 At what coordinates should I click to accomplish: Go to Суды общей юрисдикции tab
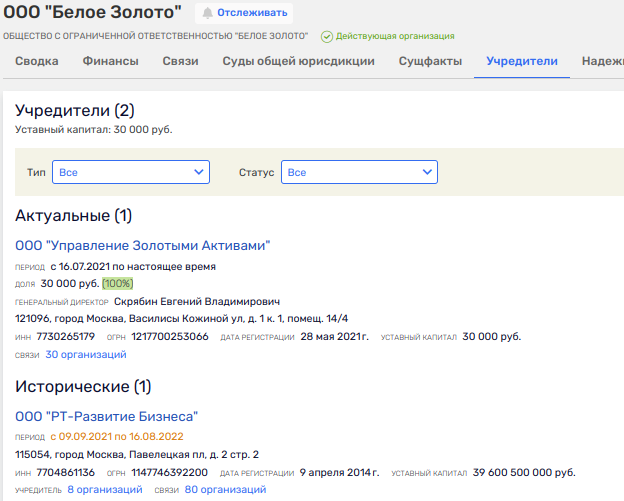click(x=298, y=61)
